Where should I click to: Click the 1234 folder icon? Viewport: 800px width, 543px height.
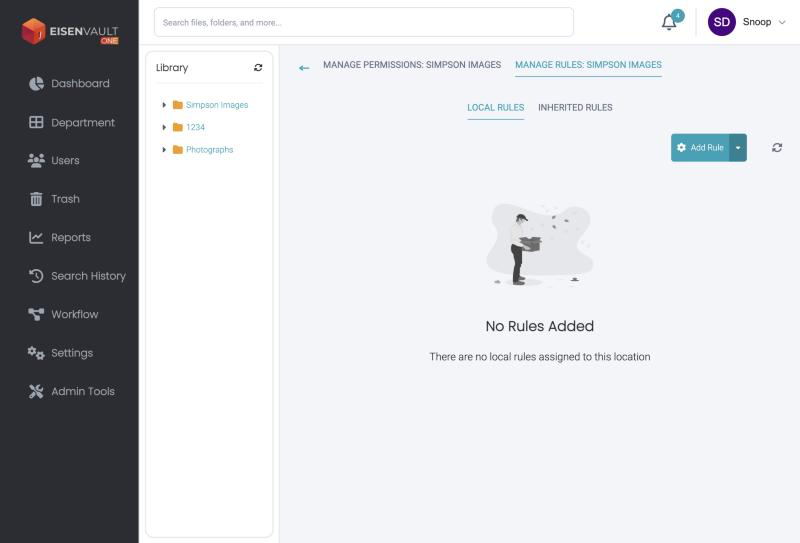tap(178, 128)
